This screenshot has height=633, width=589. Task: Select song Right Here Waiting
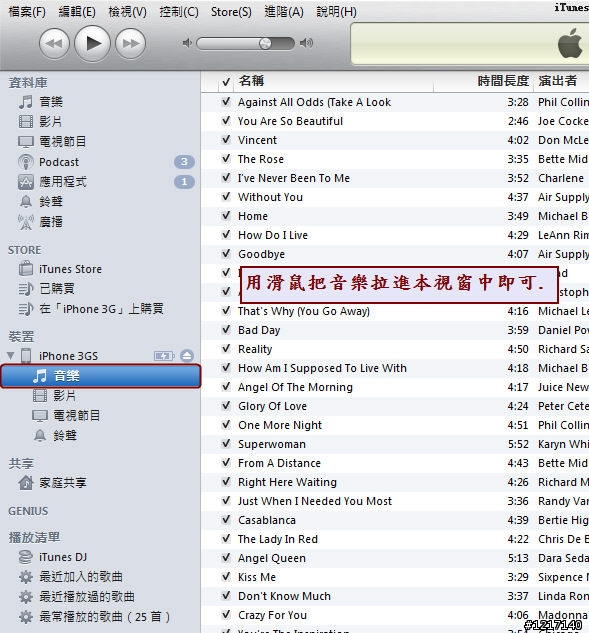tap(287, 482)
